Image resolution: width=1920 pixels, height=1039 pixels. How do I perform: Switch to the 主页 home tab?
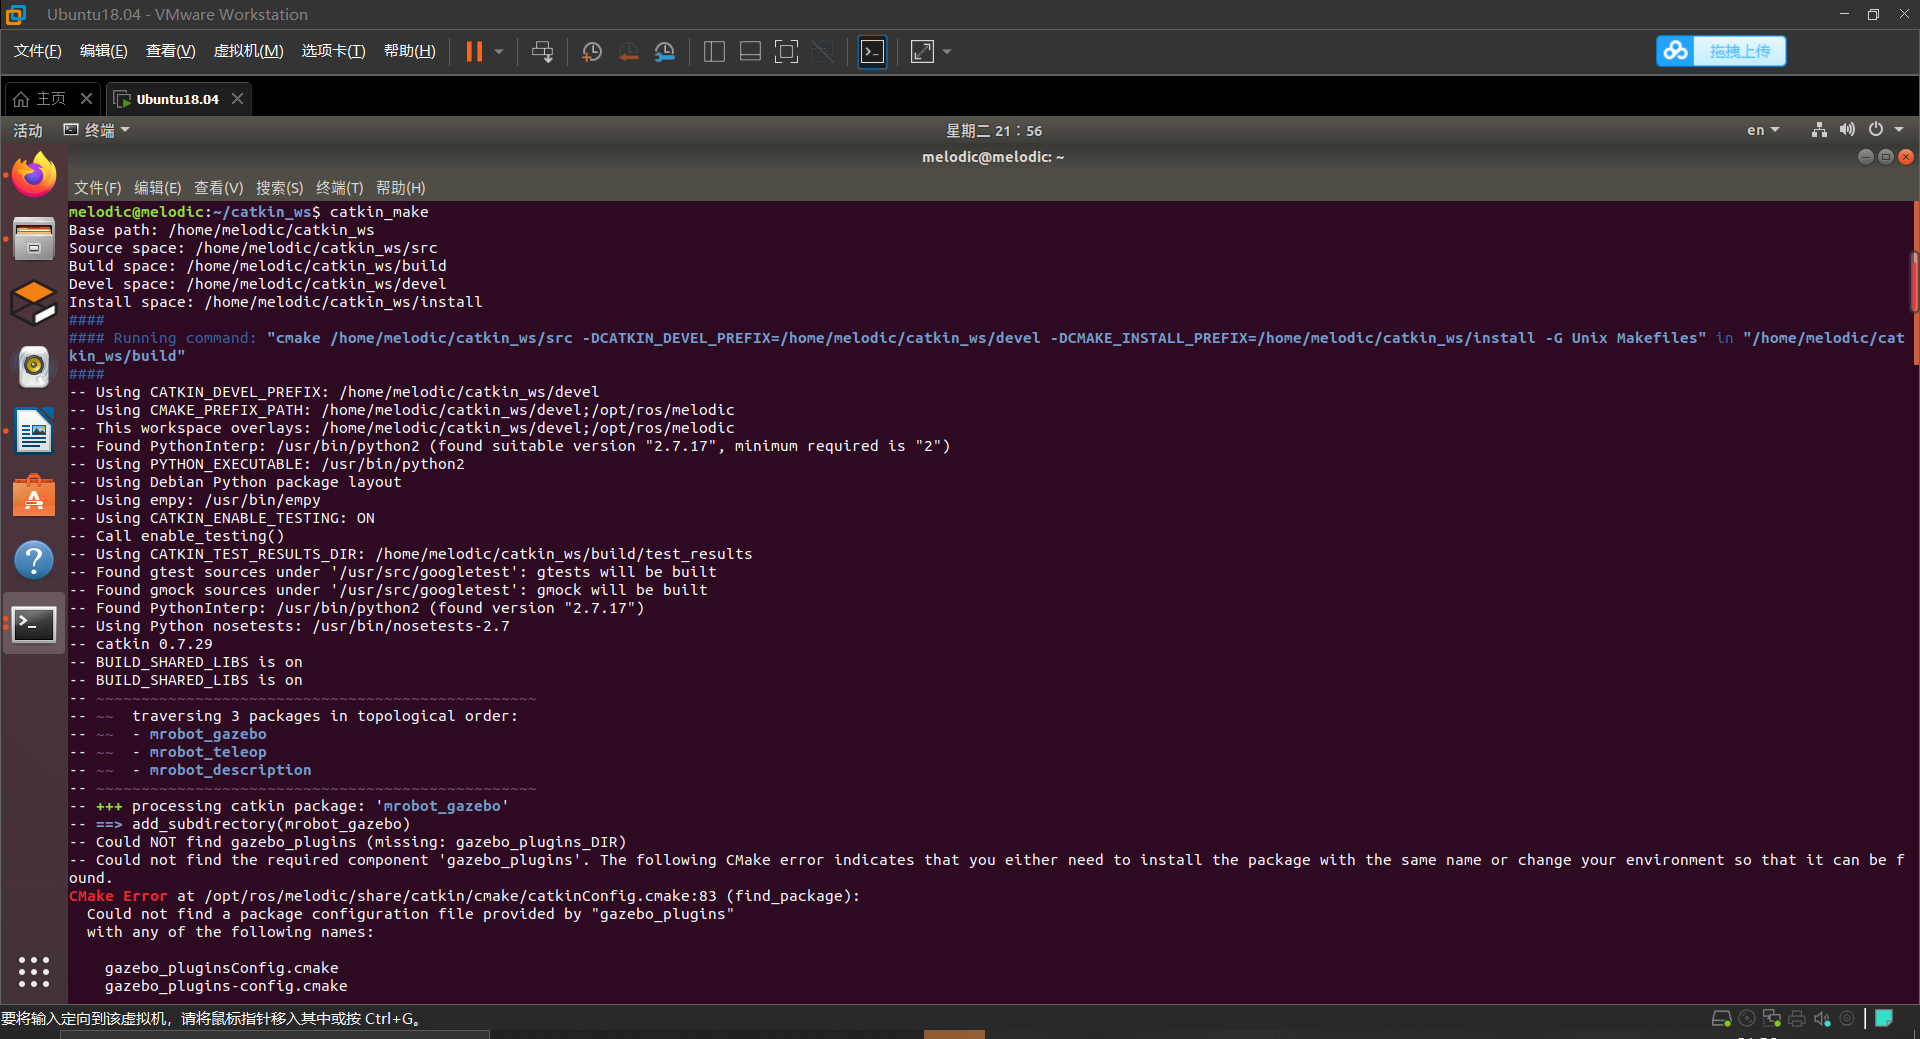click(41, 99)
